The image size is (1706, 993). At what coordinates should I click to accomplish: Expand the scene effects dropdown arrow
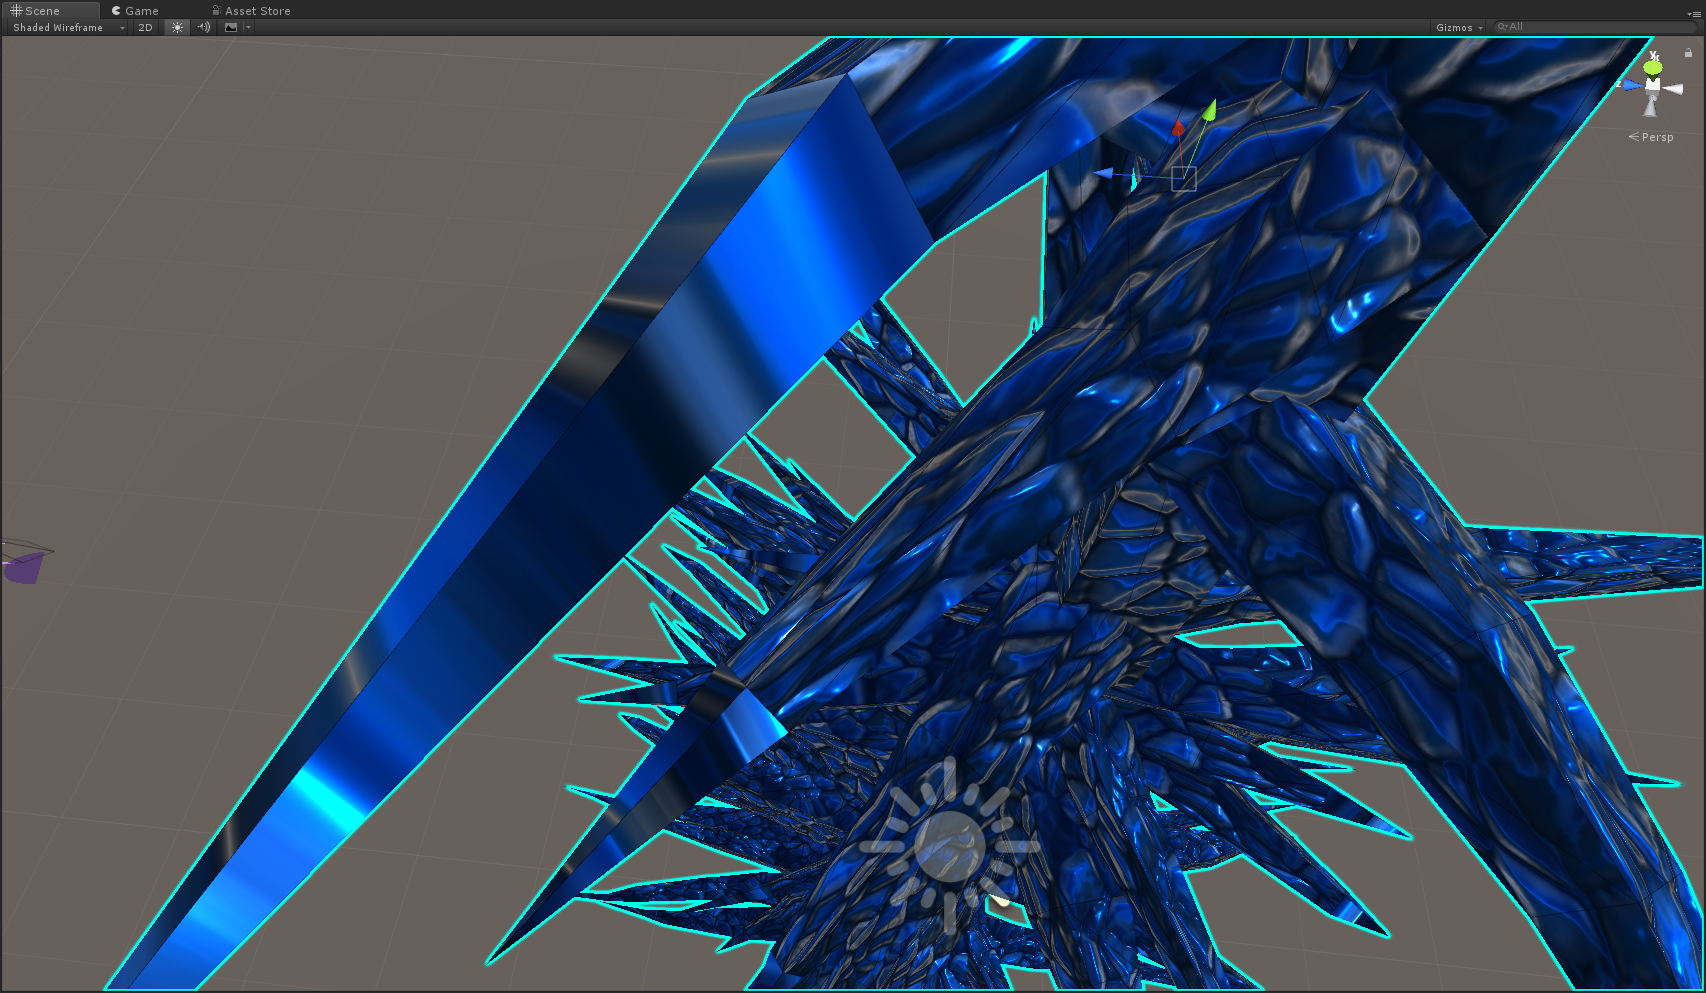click(x=248, y=28)
